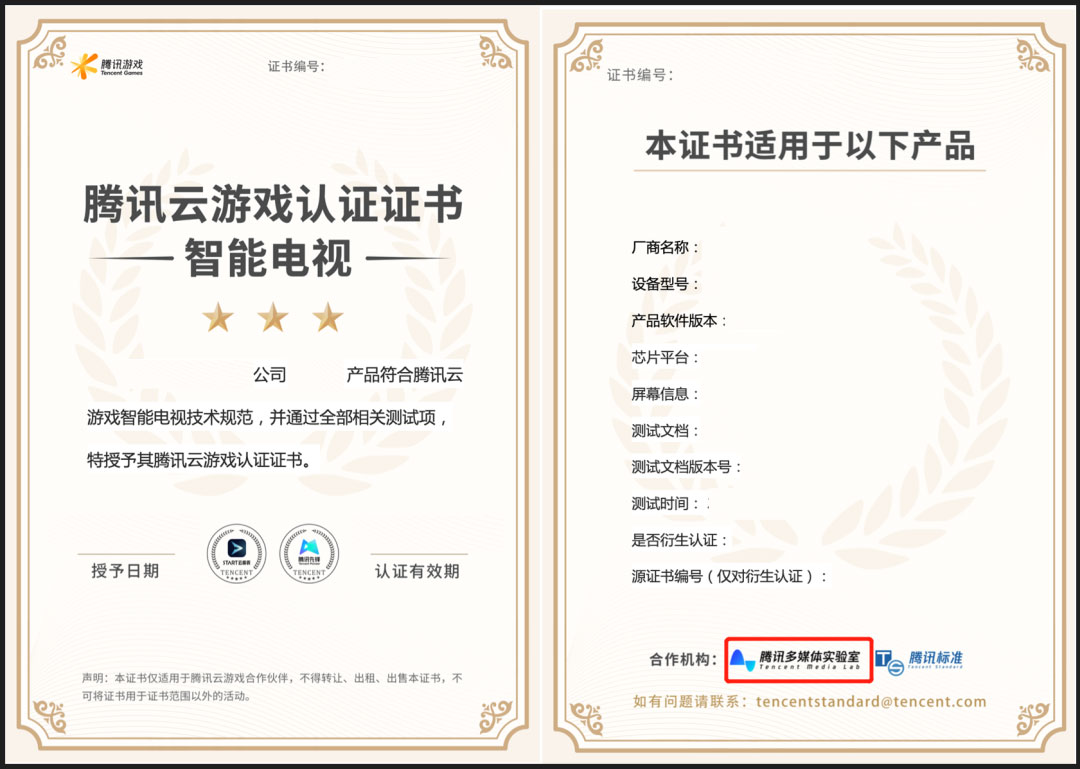1080x769 pixels.
Task: Click the START cloud gaming badge
Action: point(237,553)
